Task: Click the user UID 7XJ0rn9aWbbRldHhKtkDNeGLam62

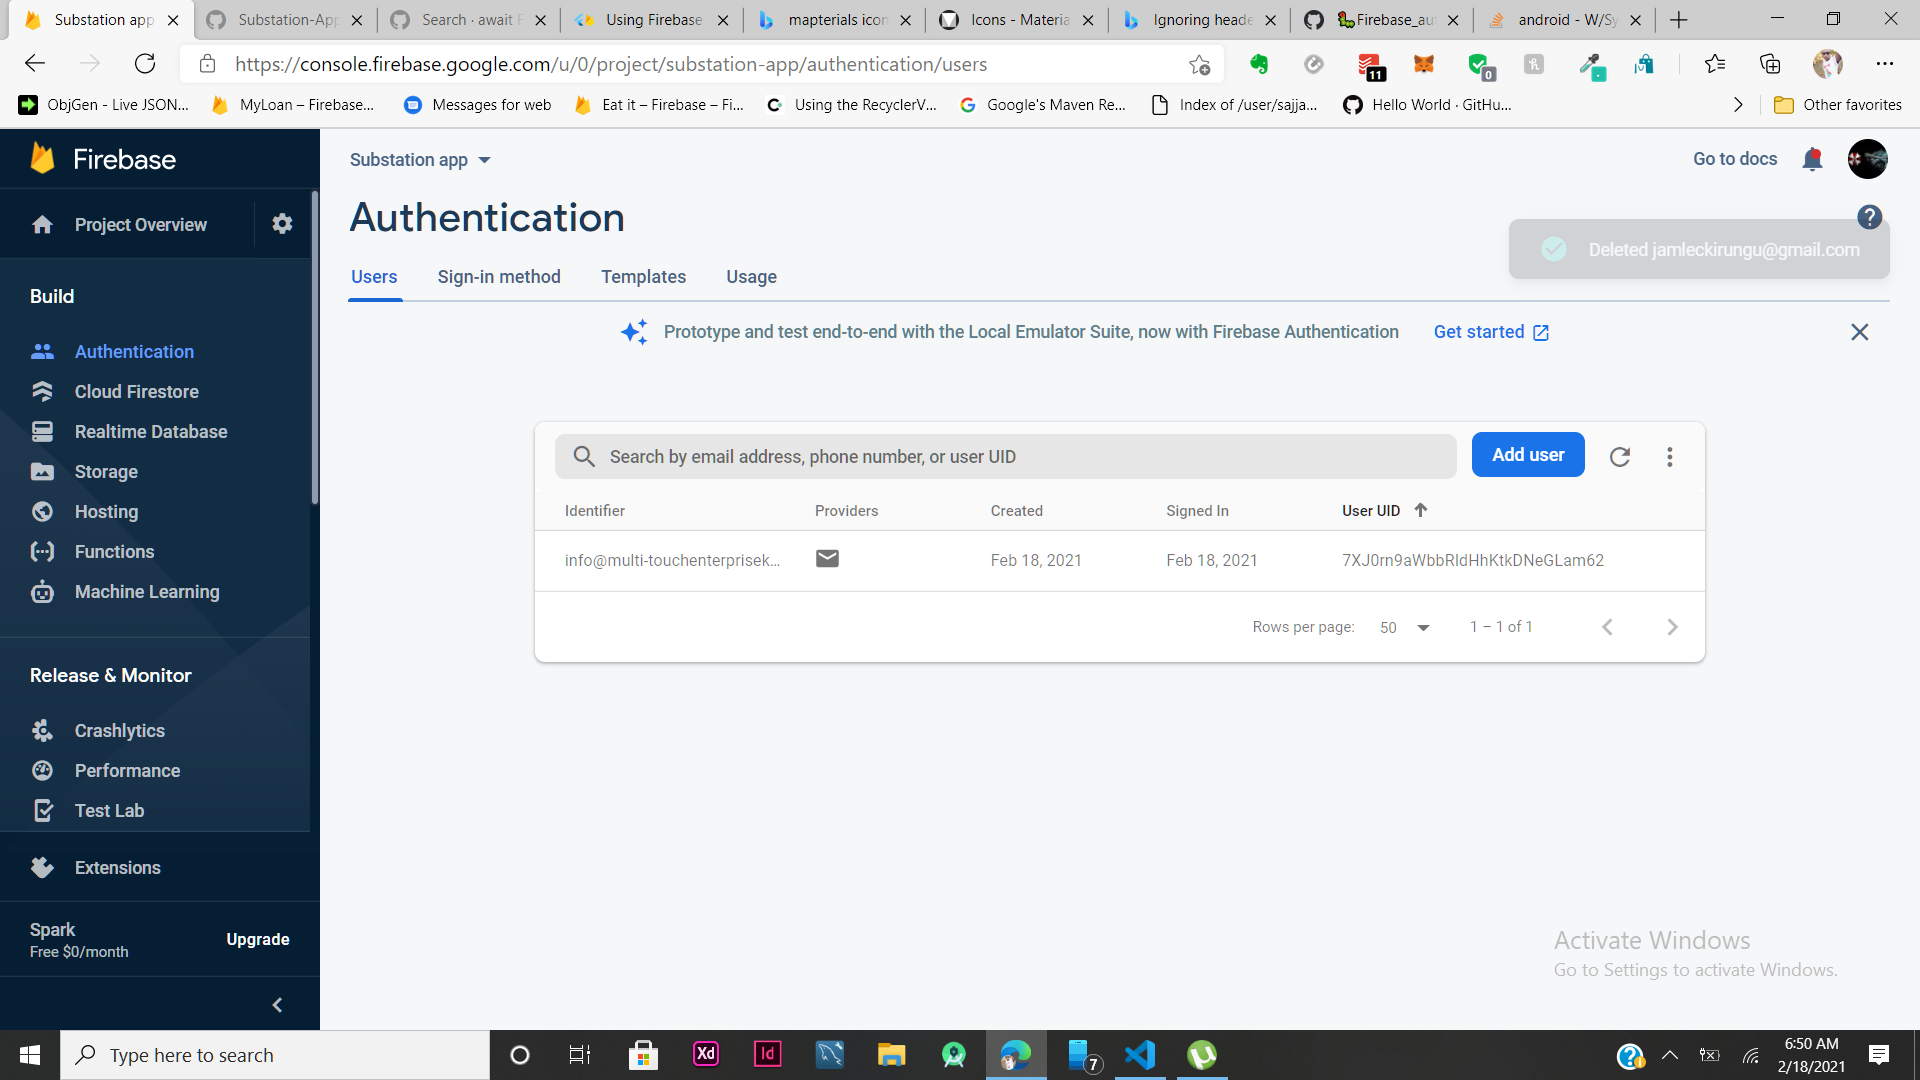Action: pyautogui.click(x=1472, y=561)
